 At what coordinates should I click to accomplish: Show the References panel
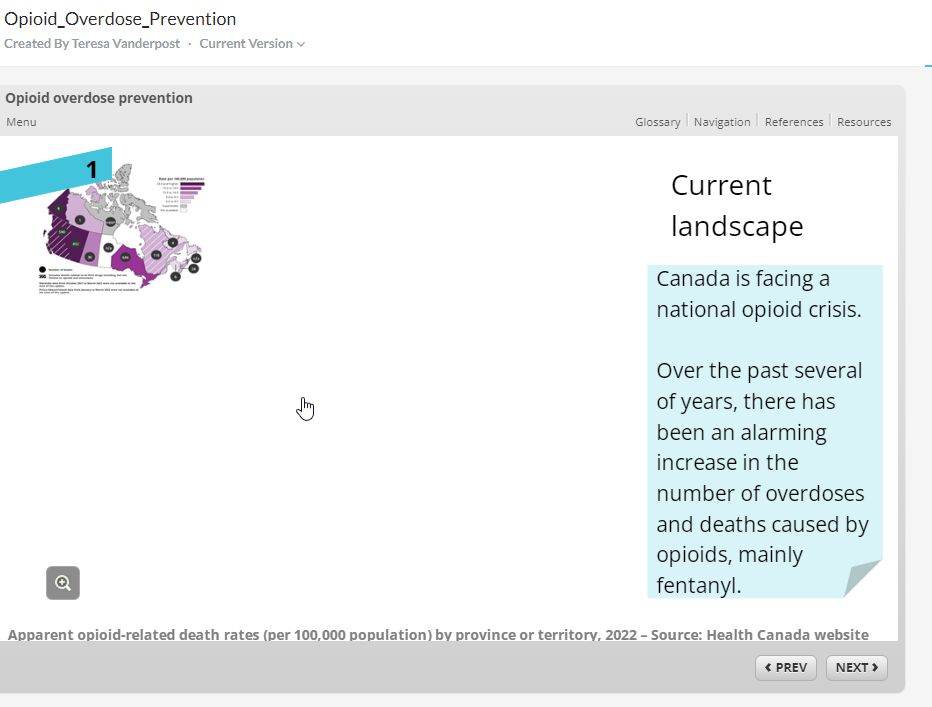point(794,122)
